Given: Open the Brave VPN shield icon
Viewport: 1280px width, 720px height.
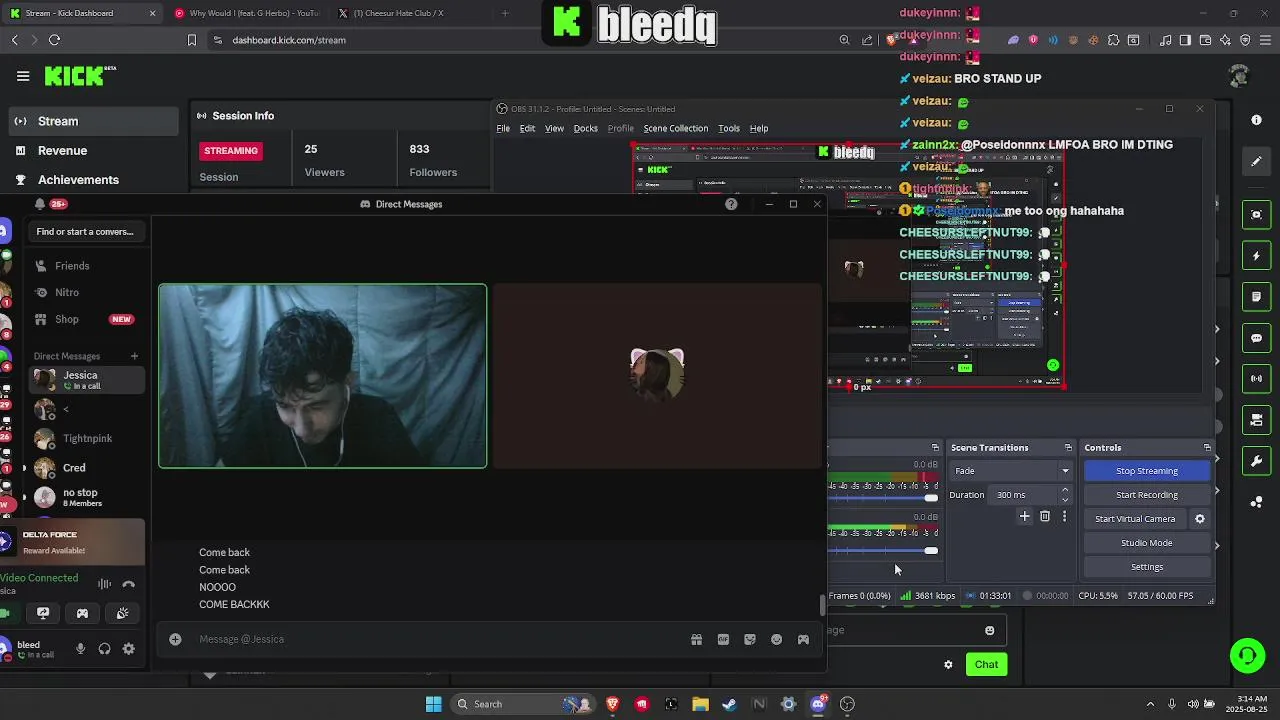Looking at the screenshot, I should [1245, 40].
